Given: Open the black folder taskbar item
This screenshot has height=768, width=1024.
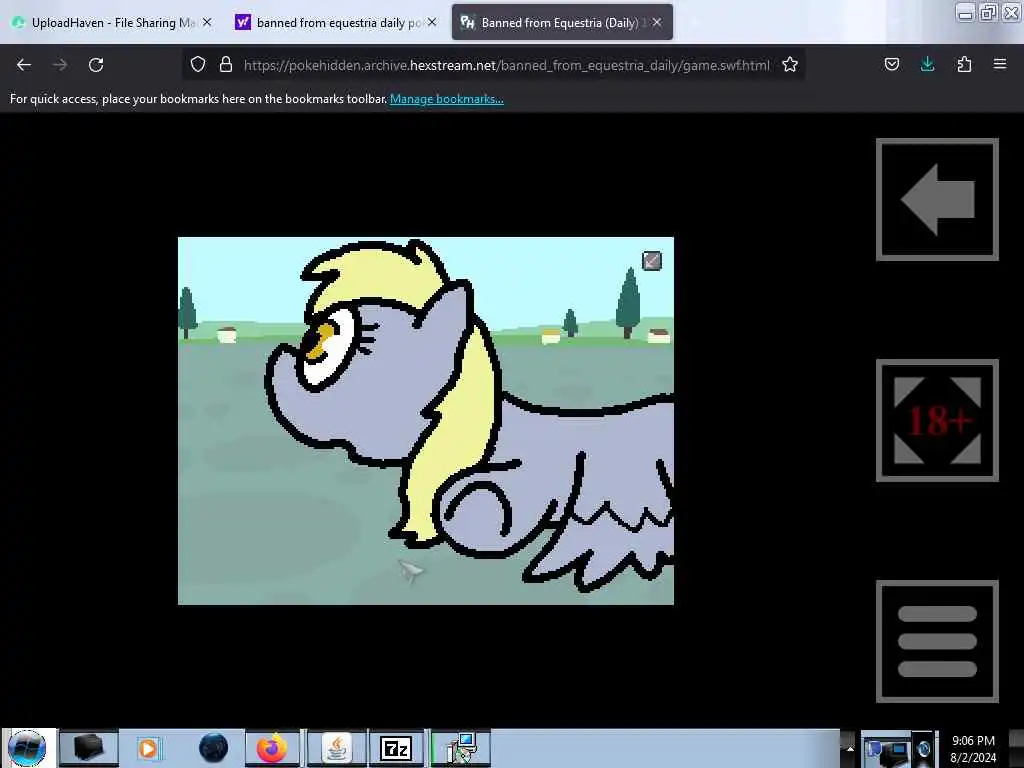Looking at the screenshot, I should tap(89, 748).
